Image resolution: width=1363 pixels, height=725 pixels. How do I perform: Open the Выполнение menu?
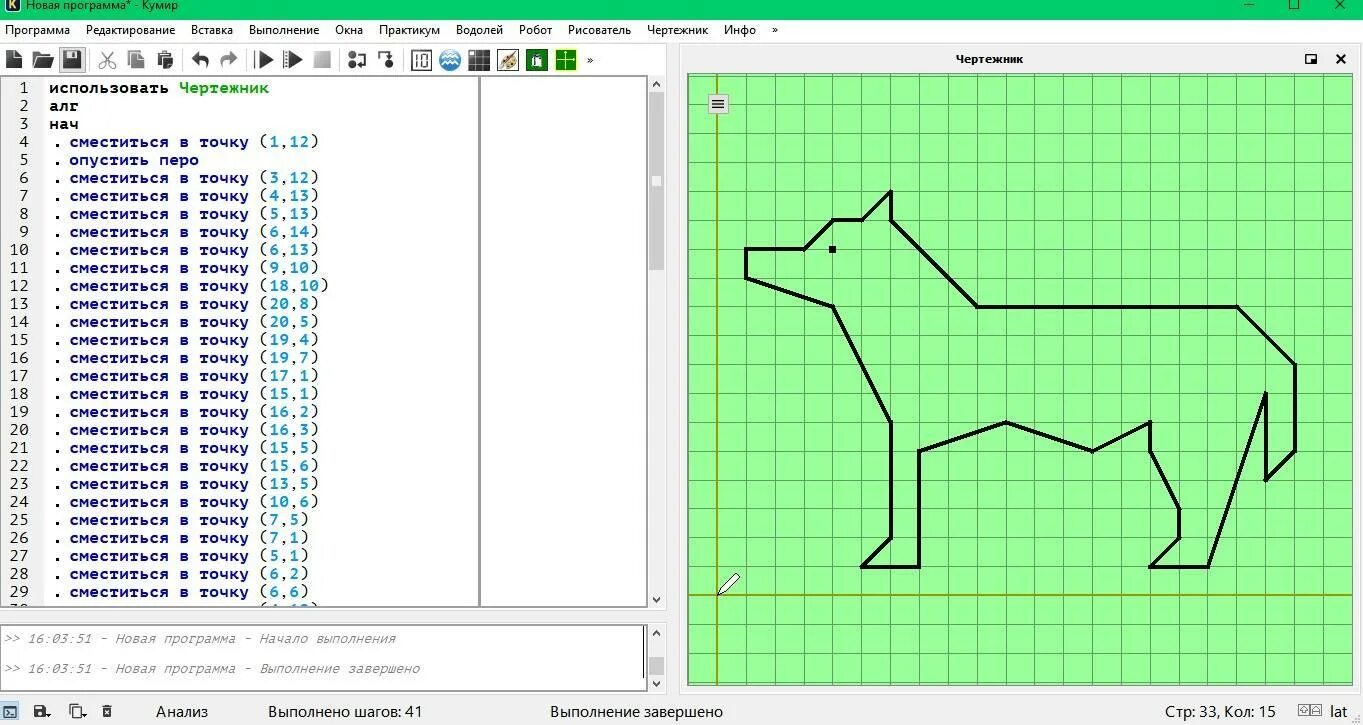(x=284, y=30)
